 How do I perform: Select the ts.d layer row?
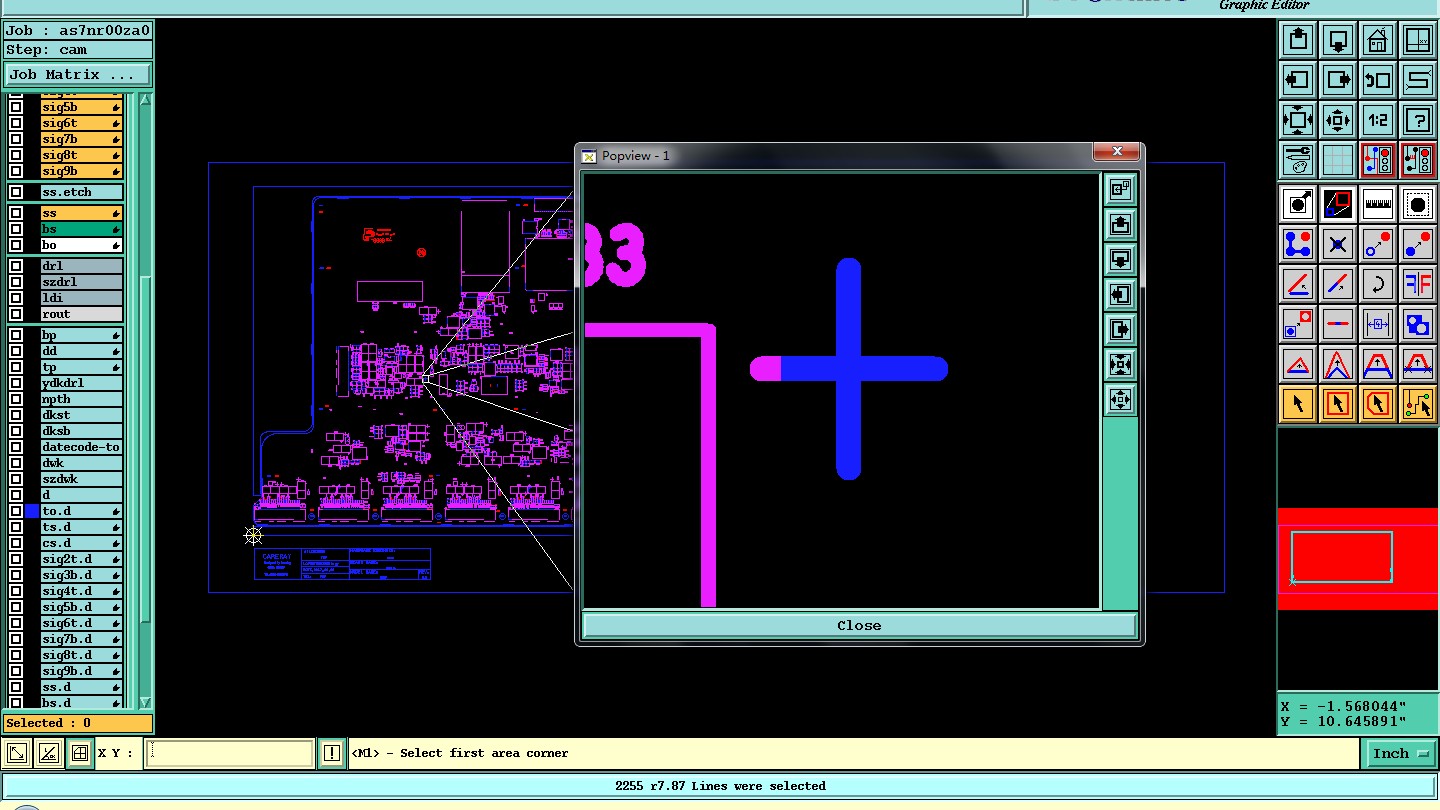click(81, 527)
